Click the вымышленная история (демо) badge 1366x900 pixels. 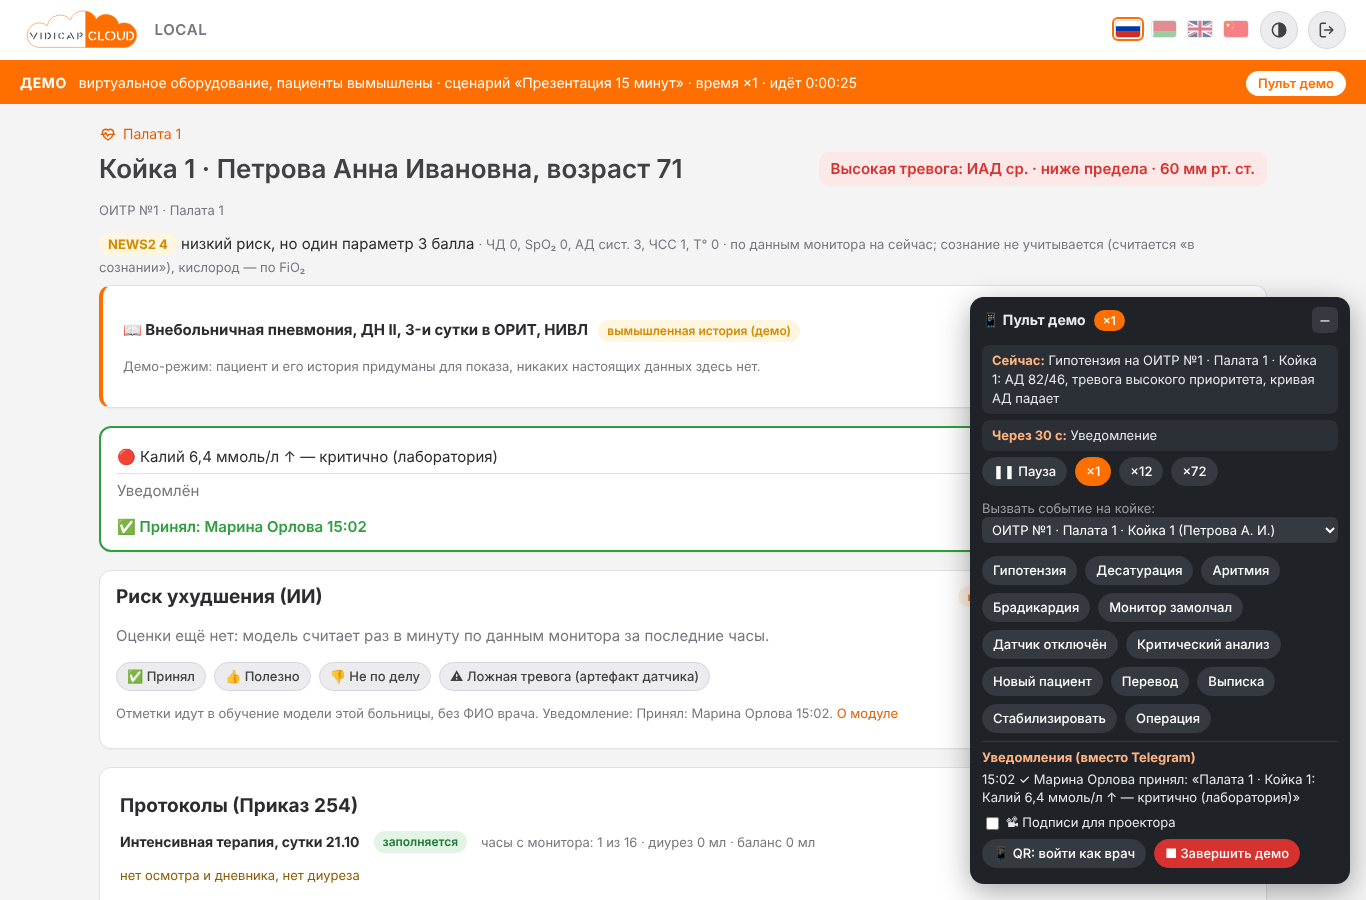[x=699, y=331]
